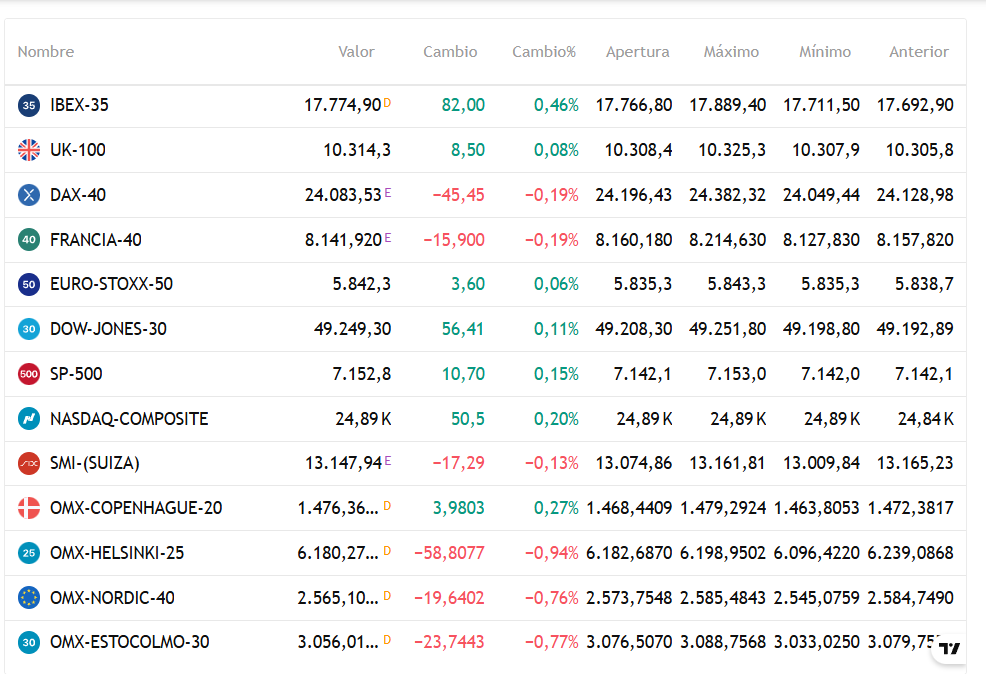The width and height of the screenshot is (986, 682).
Task: Click the OMX-COPENHAGUE-20 Danish flag icon
Action: (x=29, y=508)
